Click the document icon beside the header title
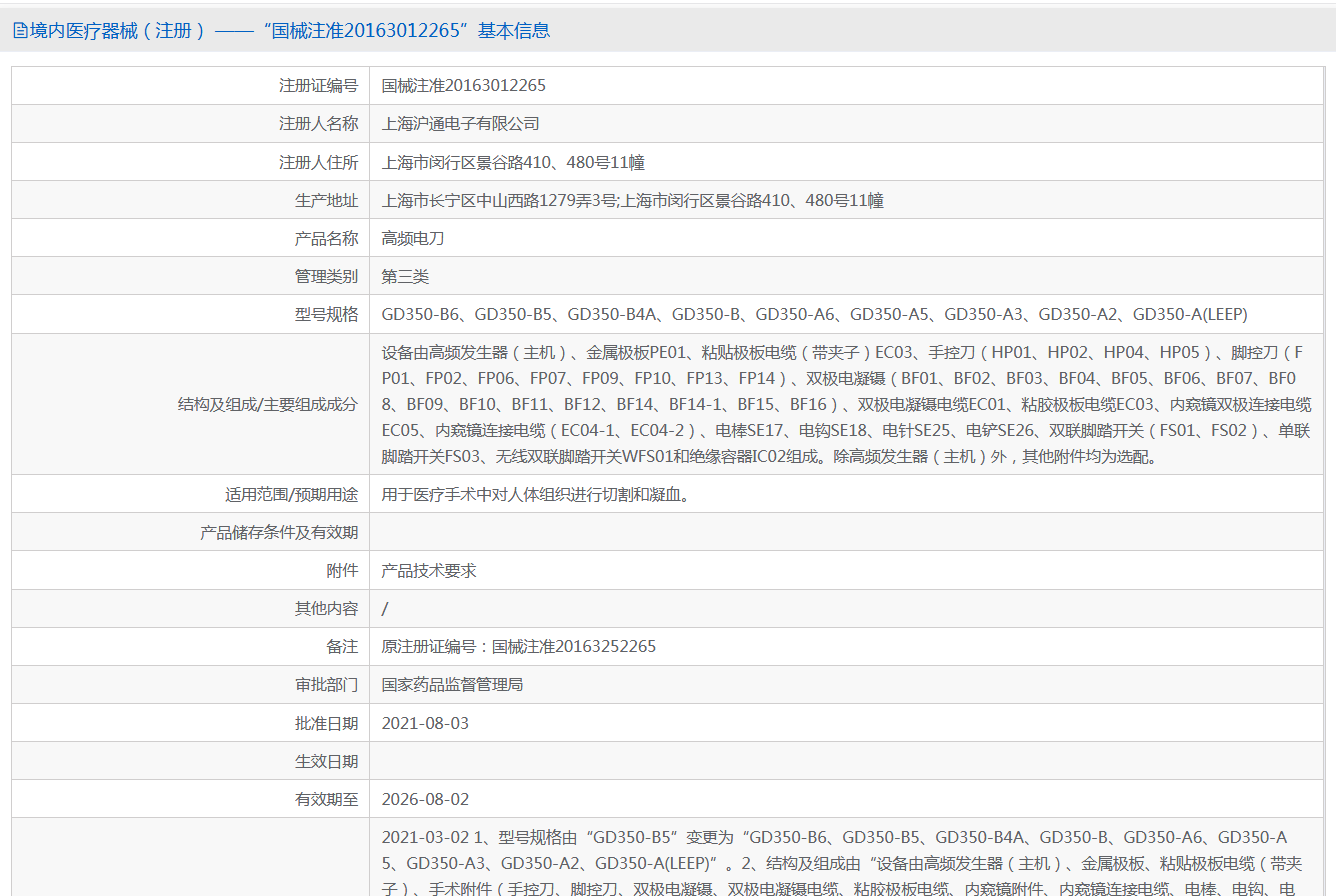The height and width of the screenshot is (896, 1336). coord(20,31)
